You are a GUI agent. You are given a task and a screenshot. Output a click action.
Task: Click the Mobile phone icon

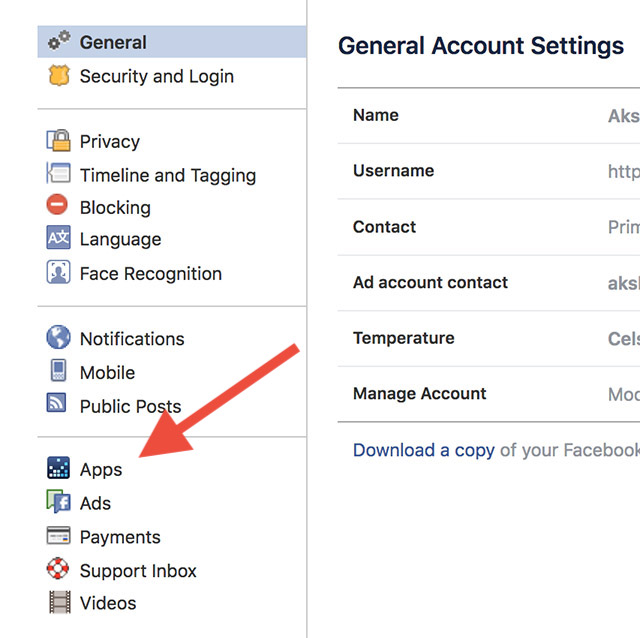pyautogui.click(x=58, y=370)
